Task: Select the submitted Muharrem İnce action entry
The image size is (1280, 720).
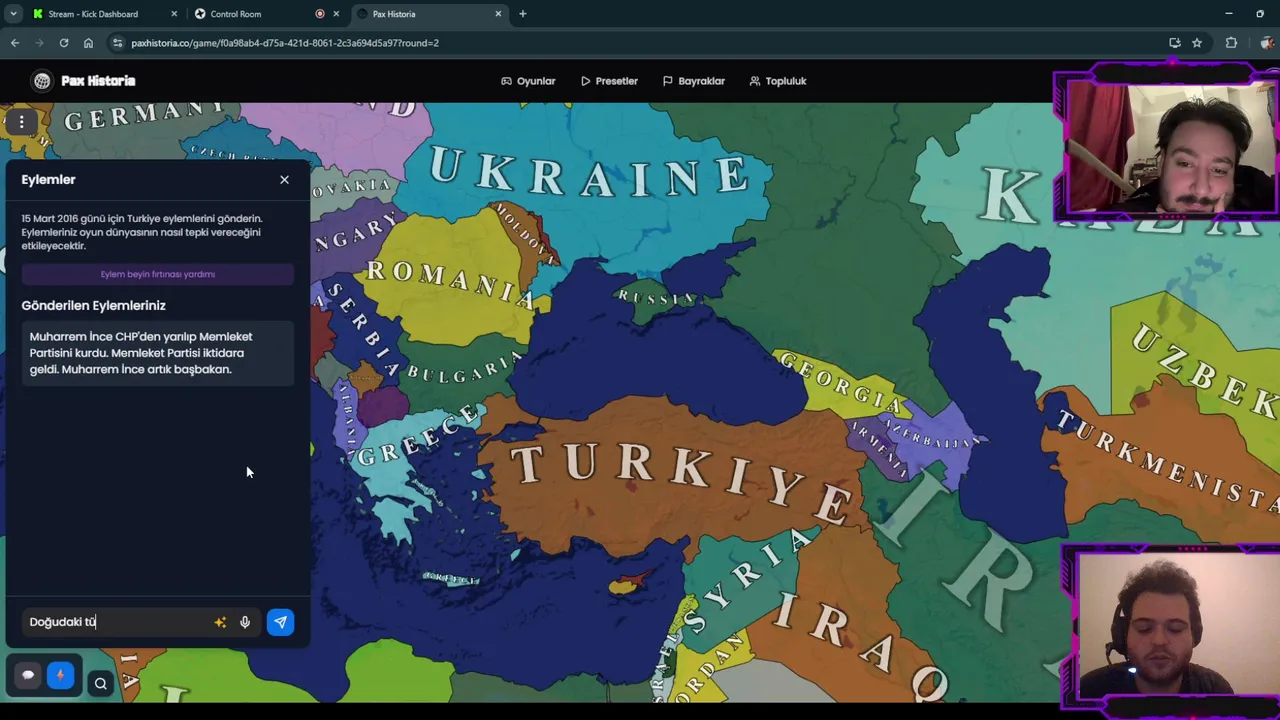Action: 157,353
